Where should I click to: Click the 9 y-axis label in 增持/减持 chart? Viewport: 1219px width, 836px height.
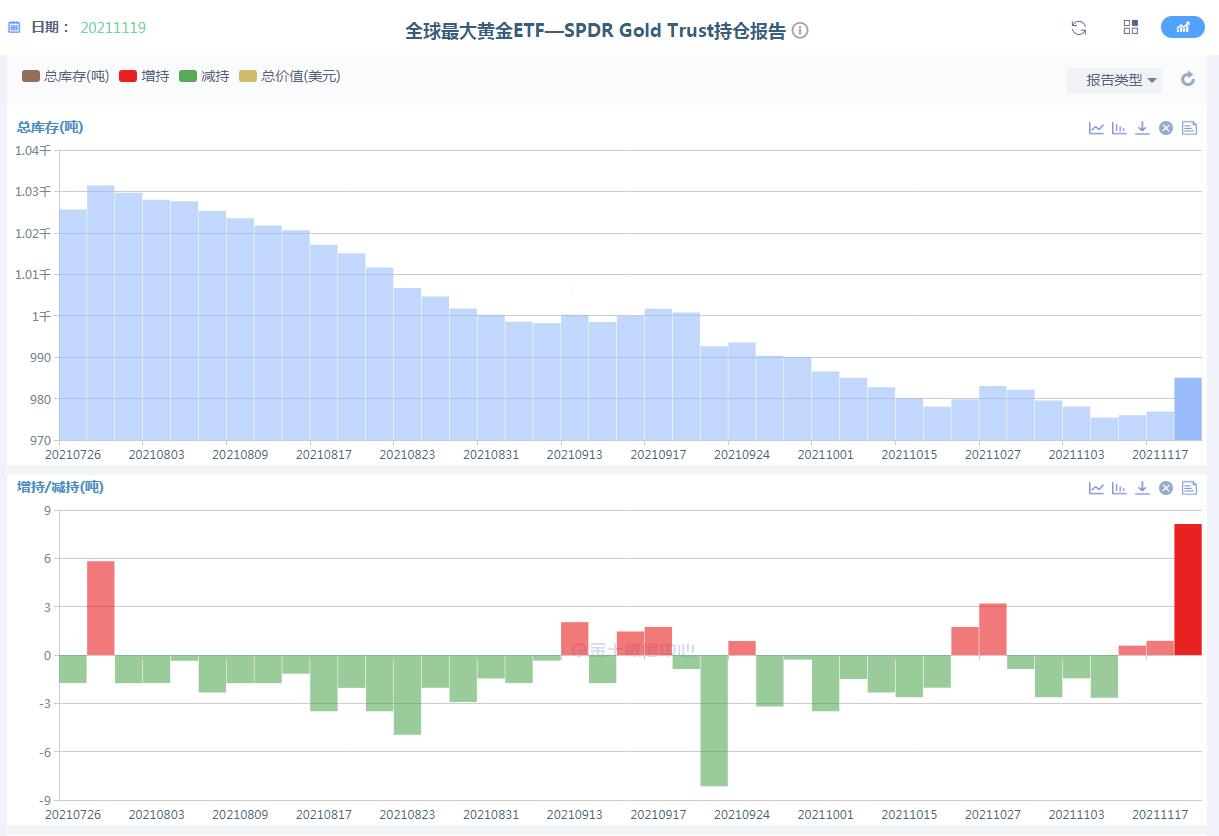pos(46,510)
